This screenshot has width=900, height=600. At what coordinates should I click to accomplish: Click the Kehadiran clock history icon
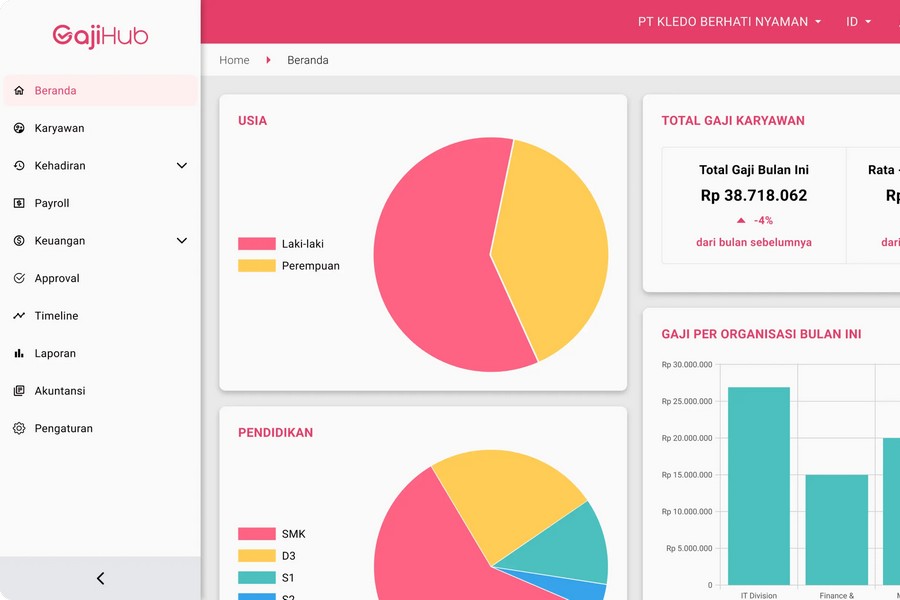click(x=19, y=166)
